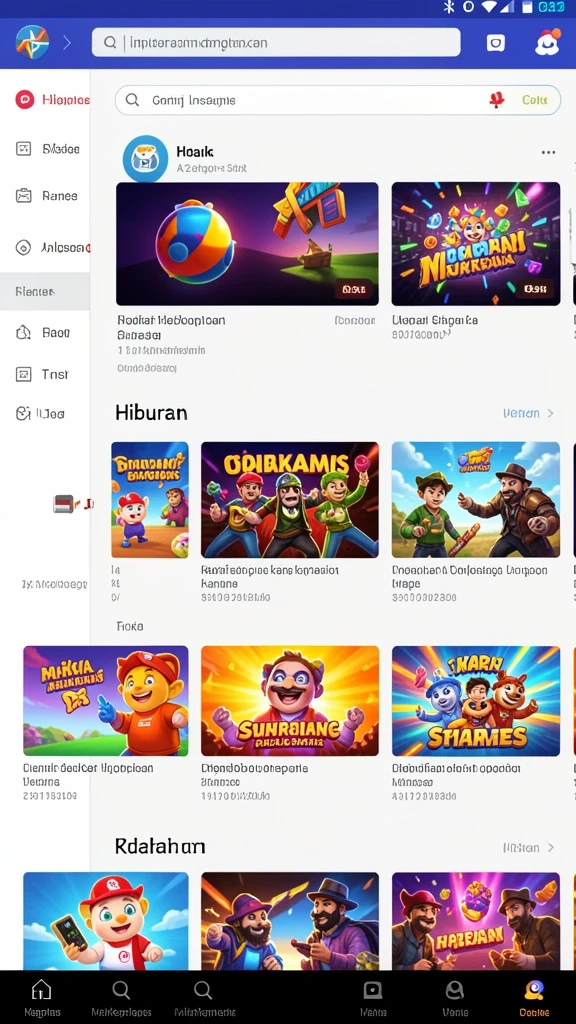Screen dimensions: 576x1024
Task: Expand Rdalahan section via the gray chevron link
Action: tap(528, 848)
